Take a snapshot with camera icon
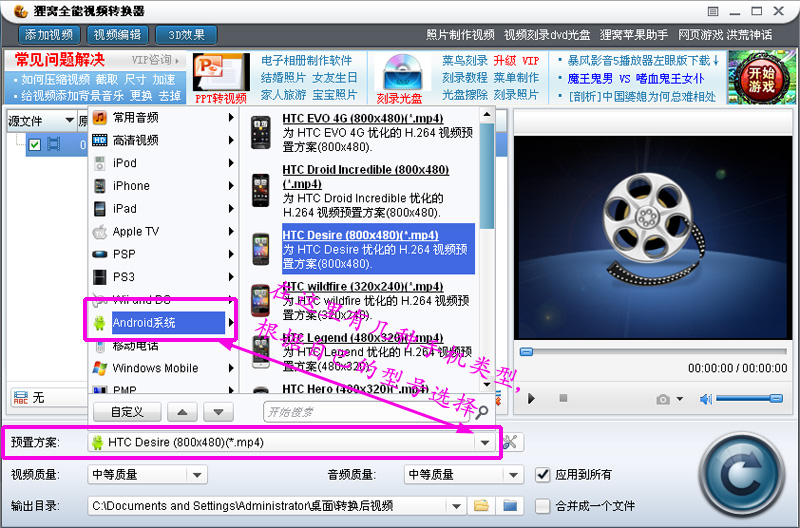 coord(663,399)
